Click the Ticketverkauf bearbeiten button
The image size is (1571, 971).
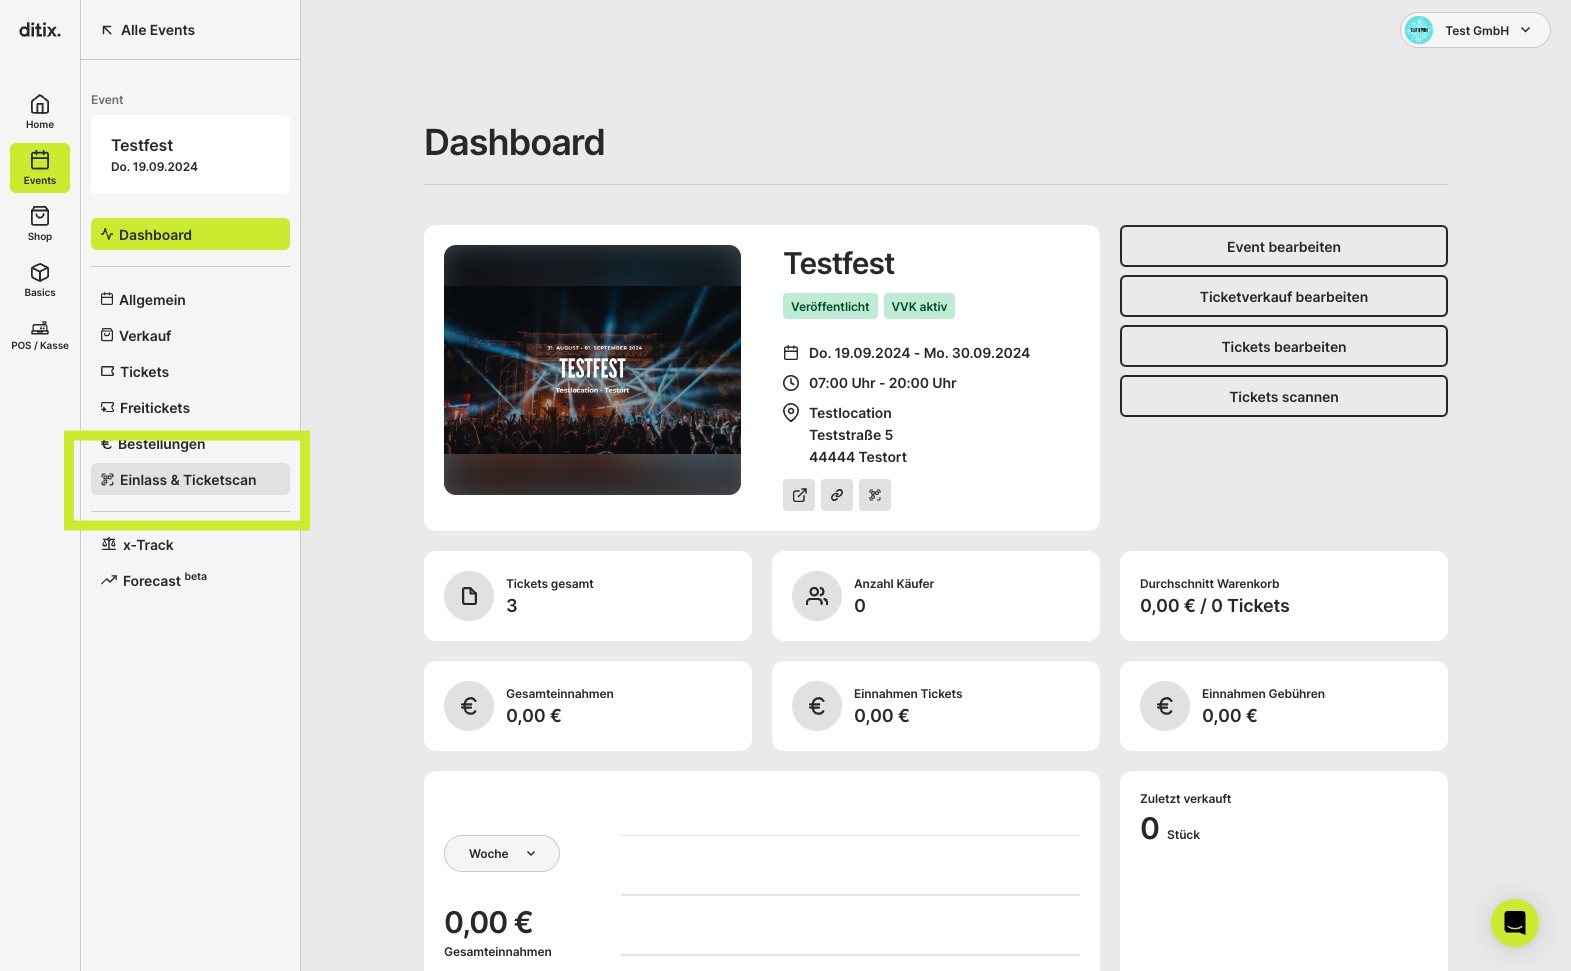[1284, 296]
